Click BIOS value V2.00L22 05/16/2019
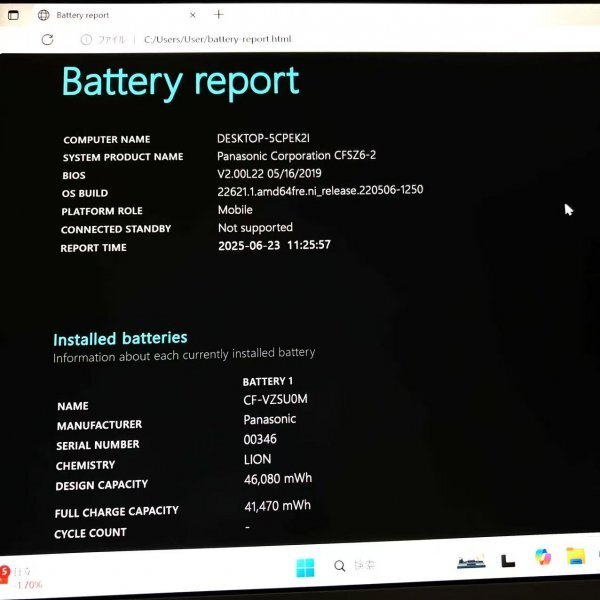 tap(269, 174)
